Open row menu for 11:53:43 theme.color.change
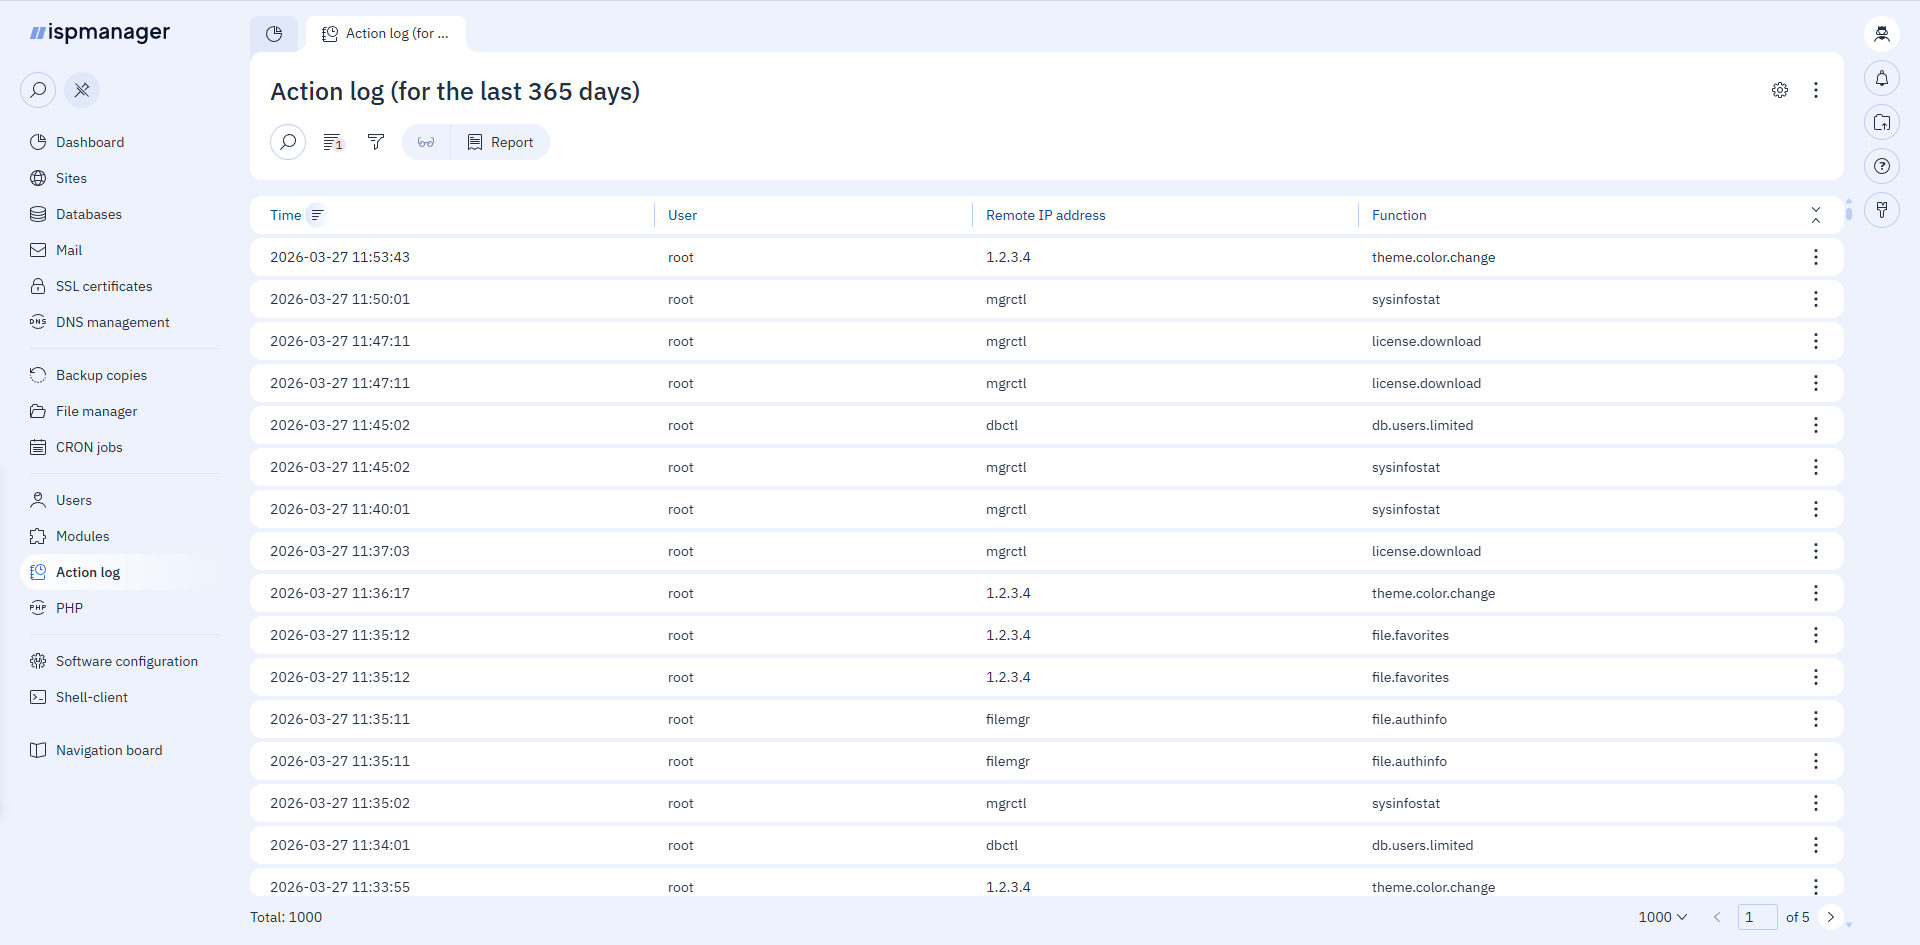 tap(1816, 257)
